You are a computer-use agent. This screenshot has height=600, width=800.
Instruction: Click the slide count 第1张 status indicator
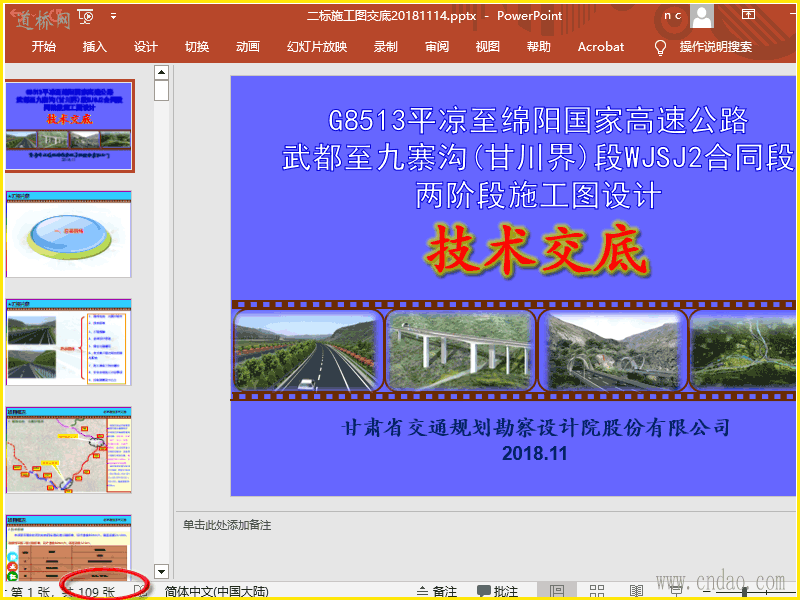click(64, 592)
